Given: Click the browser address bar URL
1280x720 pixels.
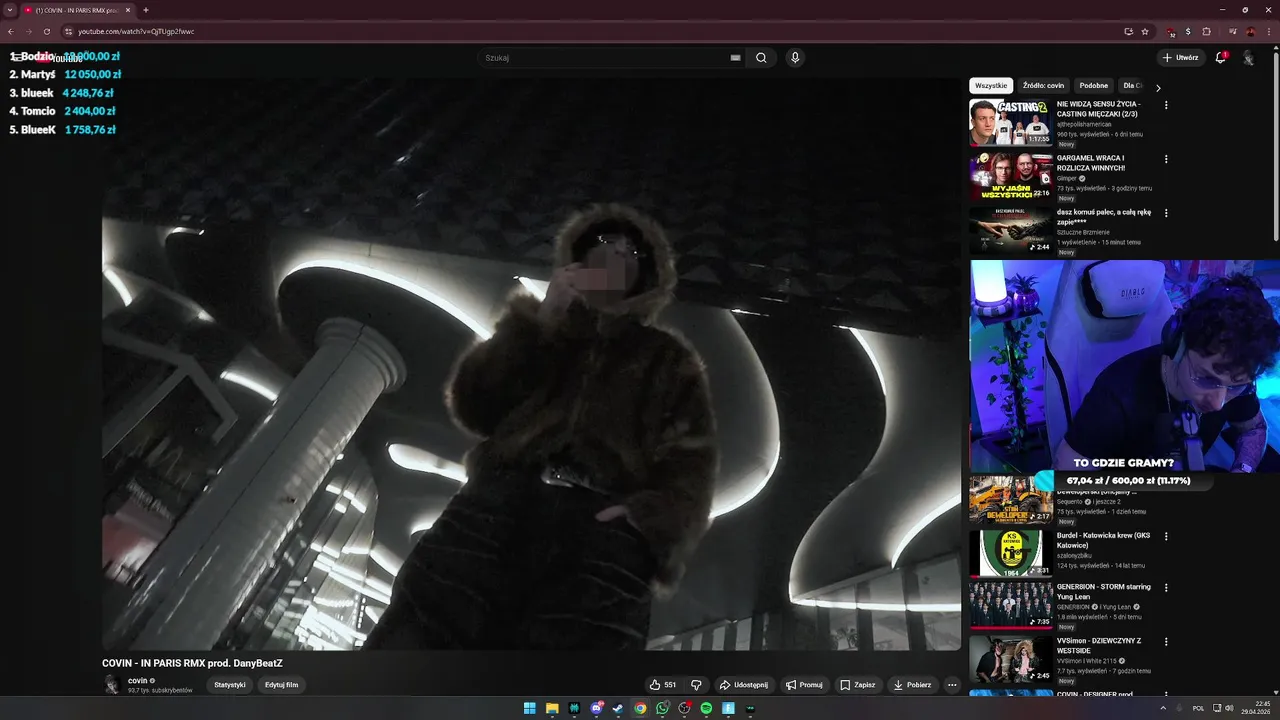Looking at the screenshot, I should coord(136,31).
